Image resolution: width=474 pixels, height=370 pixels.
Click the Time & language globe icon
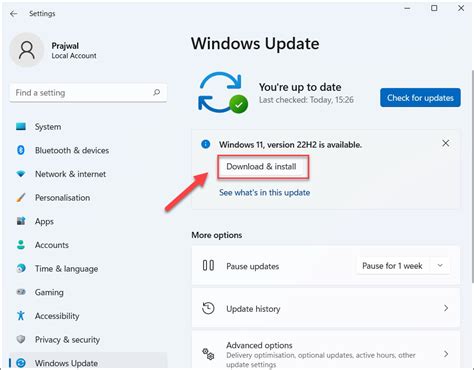(x=21, y=268)
